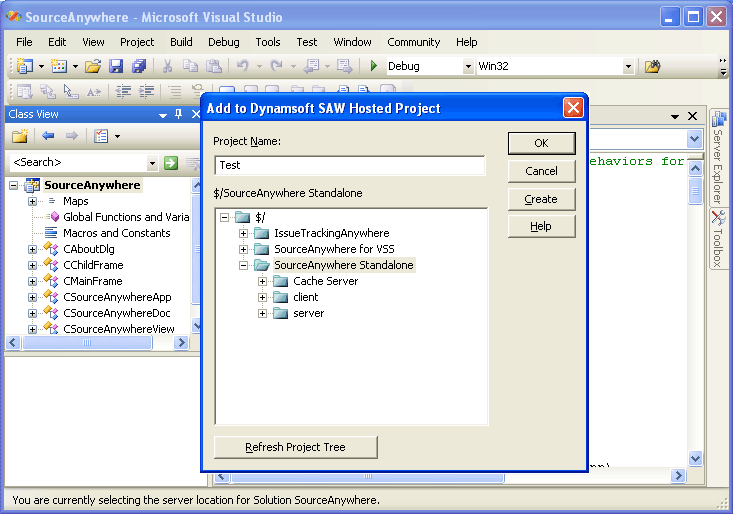Open the Win32 platform dropdown
The height and width of the screenshot is (514, 733).
(628, 67)
